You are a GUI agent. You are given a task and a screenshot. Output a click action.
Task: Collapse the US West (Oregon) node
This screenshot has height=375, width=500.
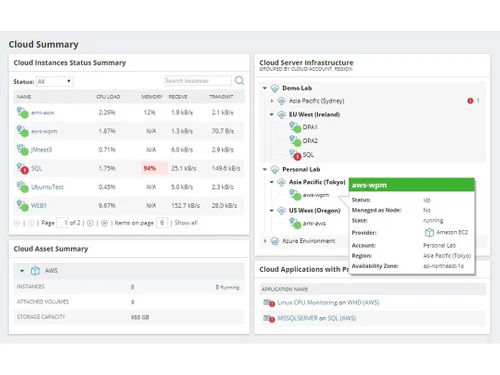pyautogui.click(x=272, y=210)
